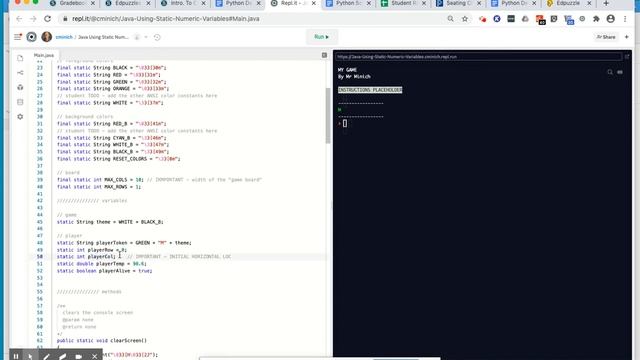
Task: Go back with browser back arrow
Action: click(19, 19)
